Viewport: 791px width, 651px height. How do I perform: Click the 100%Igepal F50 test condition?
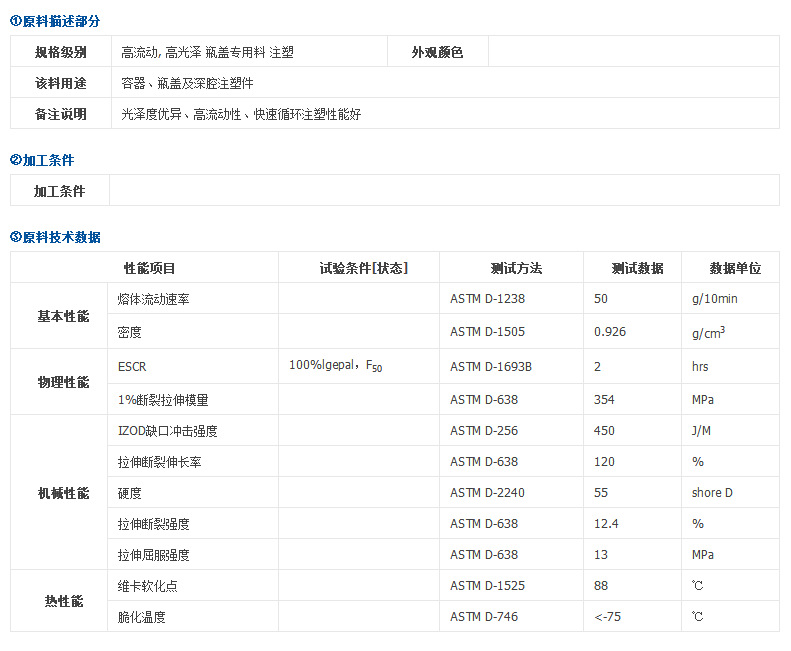click(x=335, y=366)
